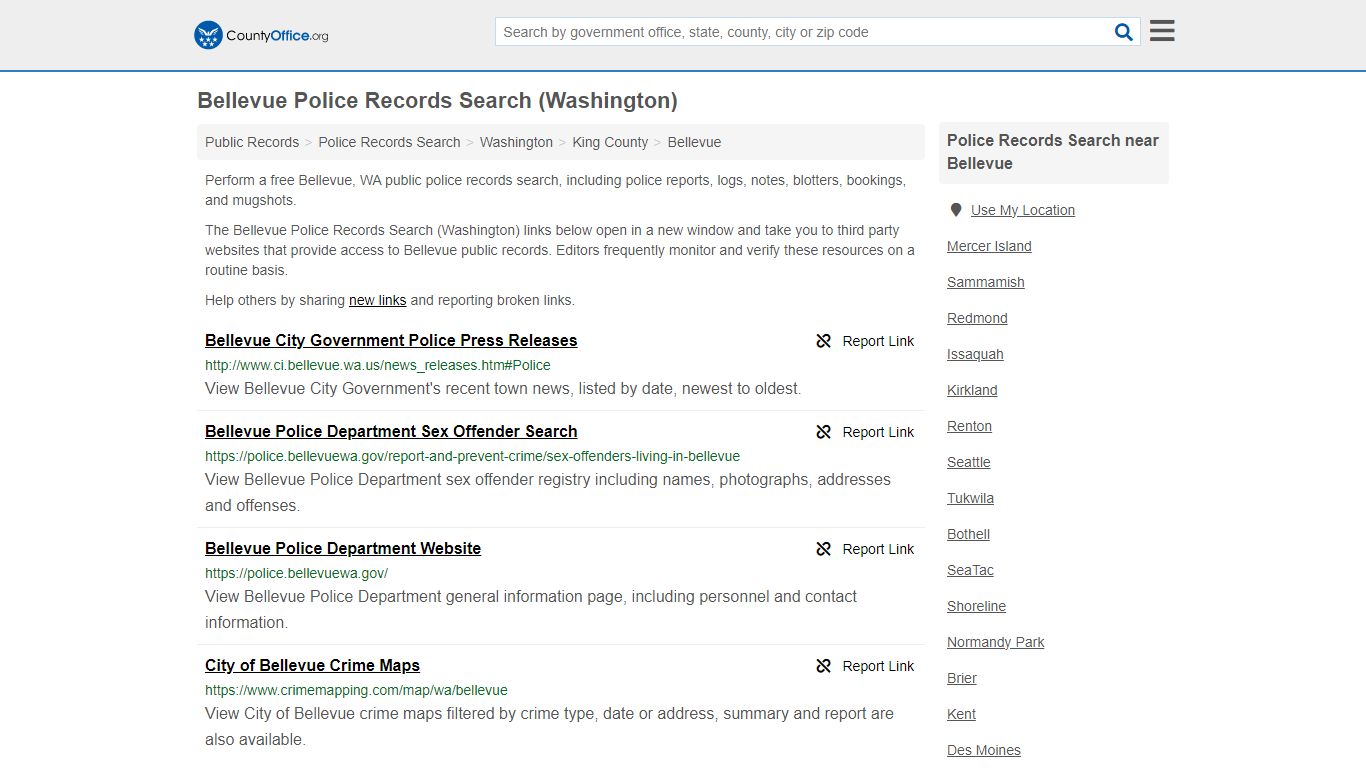Follow the 'new links' hyperlink

pos(377,300)
